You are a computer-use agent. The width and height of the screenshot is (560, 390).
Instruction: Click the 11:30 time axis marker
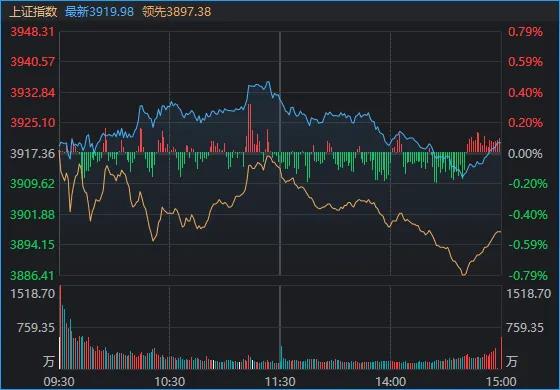(280, 382)
